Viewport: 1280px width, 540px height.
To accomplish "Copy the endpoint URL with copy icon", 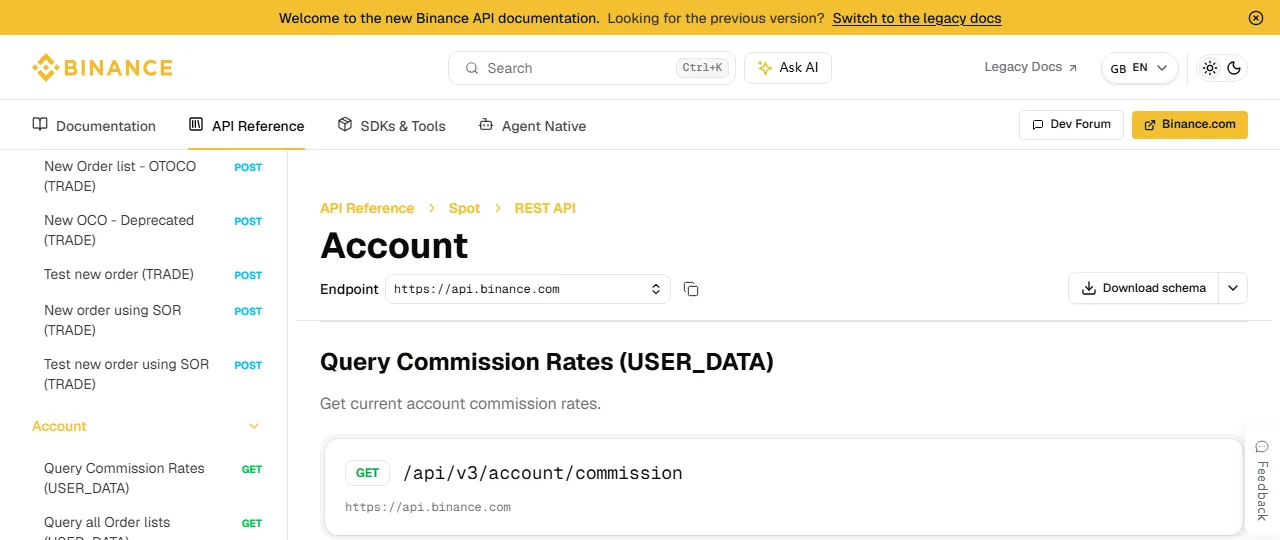I will click(691, 289).
